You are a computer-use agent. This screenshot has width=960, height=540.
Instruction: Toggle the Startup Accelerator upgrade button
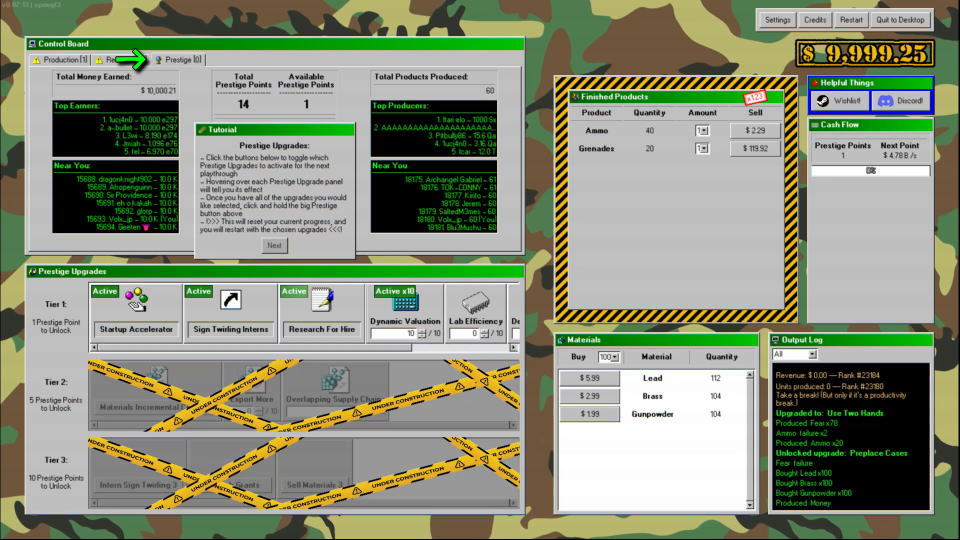[x=135, y=328]
